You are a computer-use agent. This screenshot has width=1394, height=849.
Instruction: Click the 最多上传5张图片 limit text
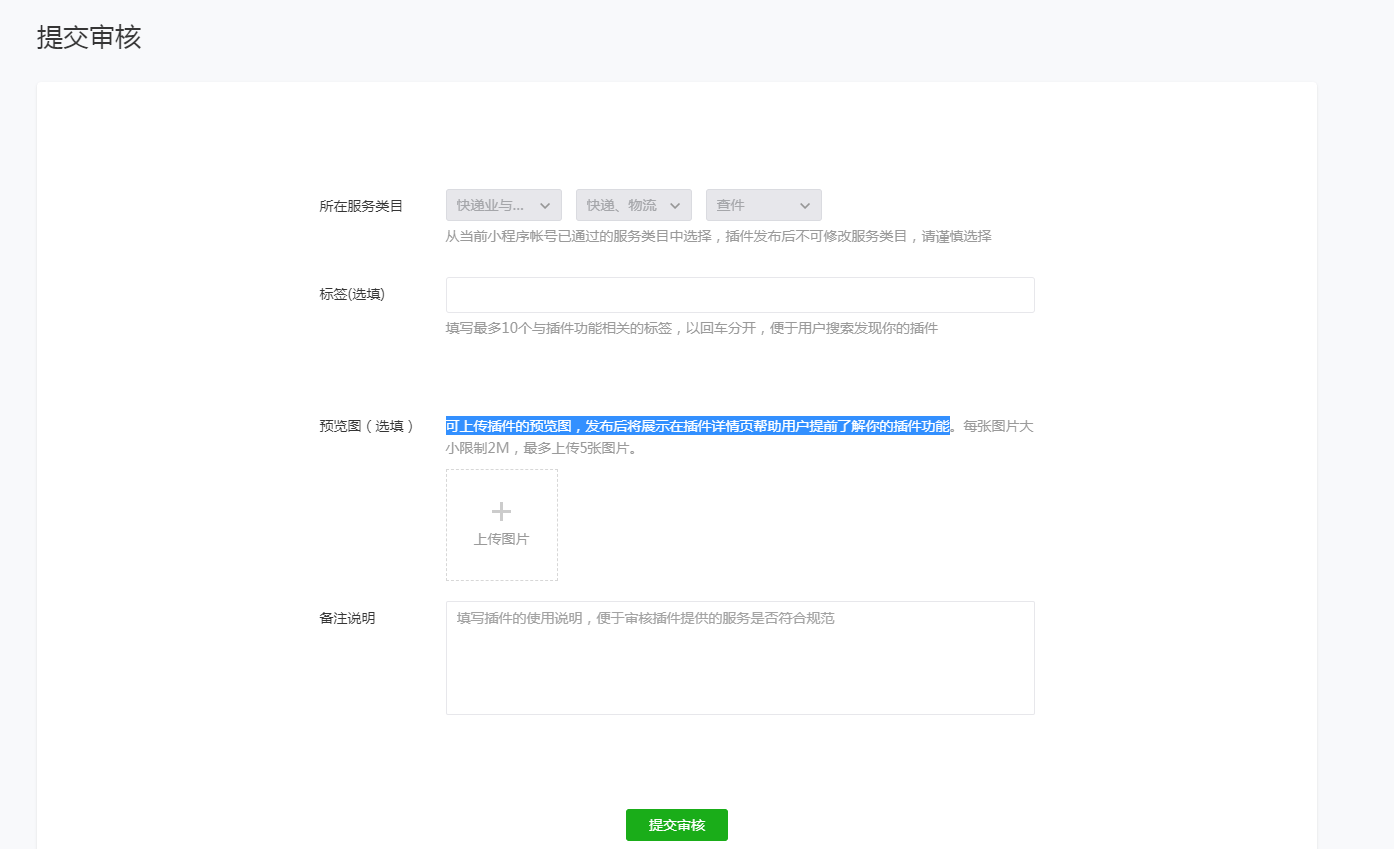[580, 448]
